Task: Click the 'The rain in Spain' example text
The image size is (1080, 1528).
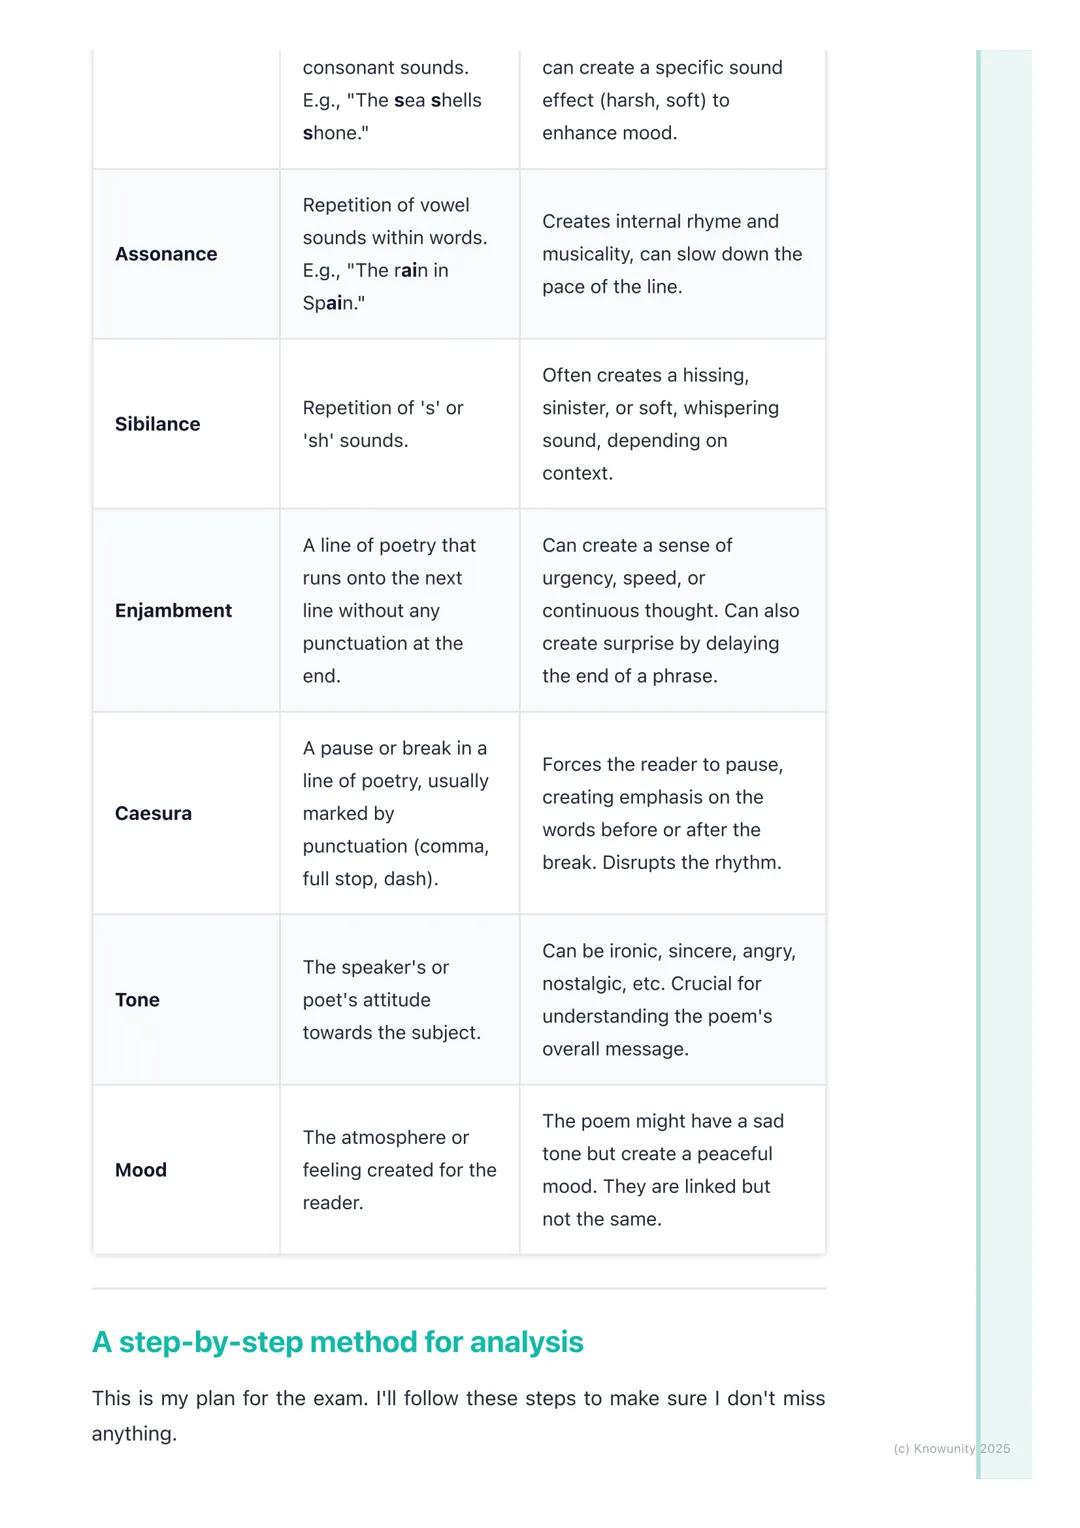Action: tap(375, 286)
